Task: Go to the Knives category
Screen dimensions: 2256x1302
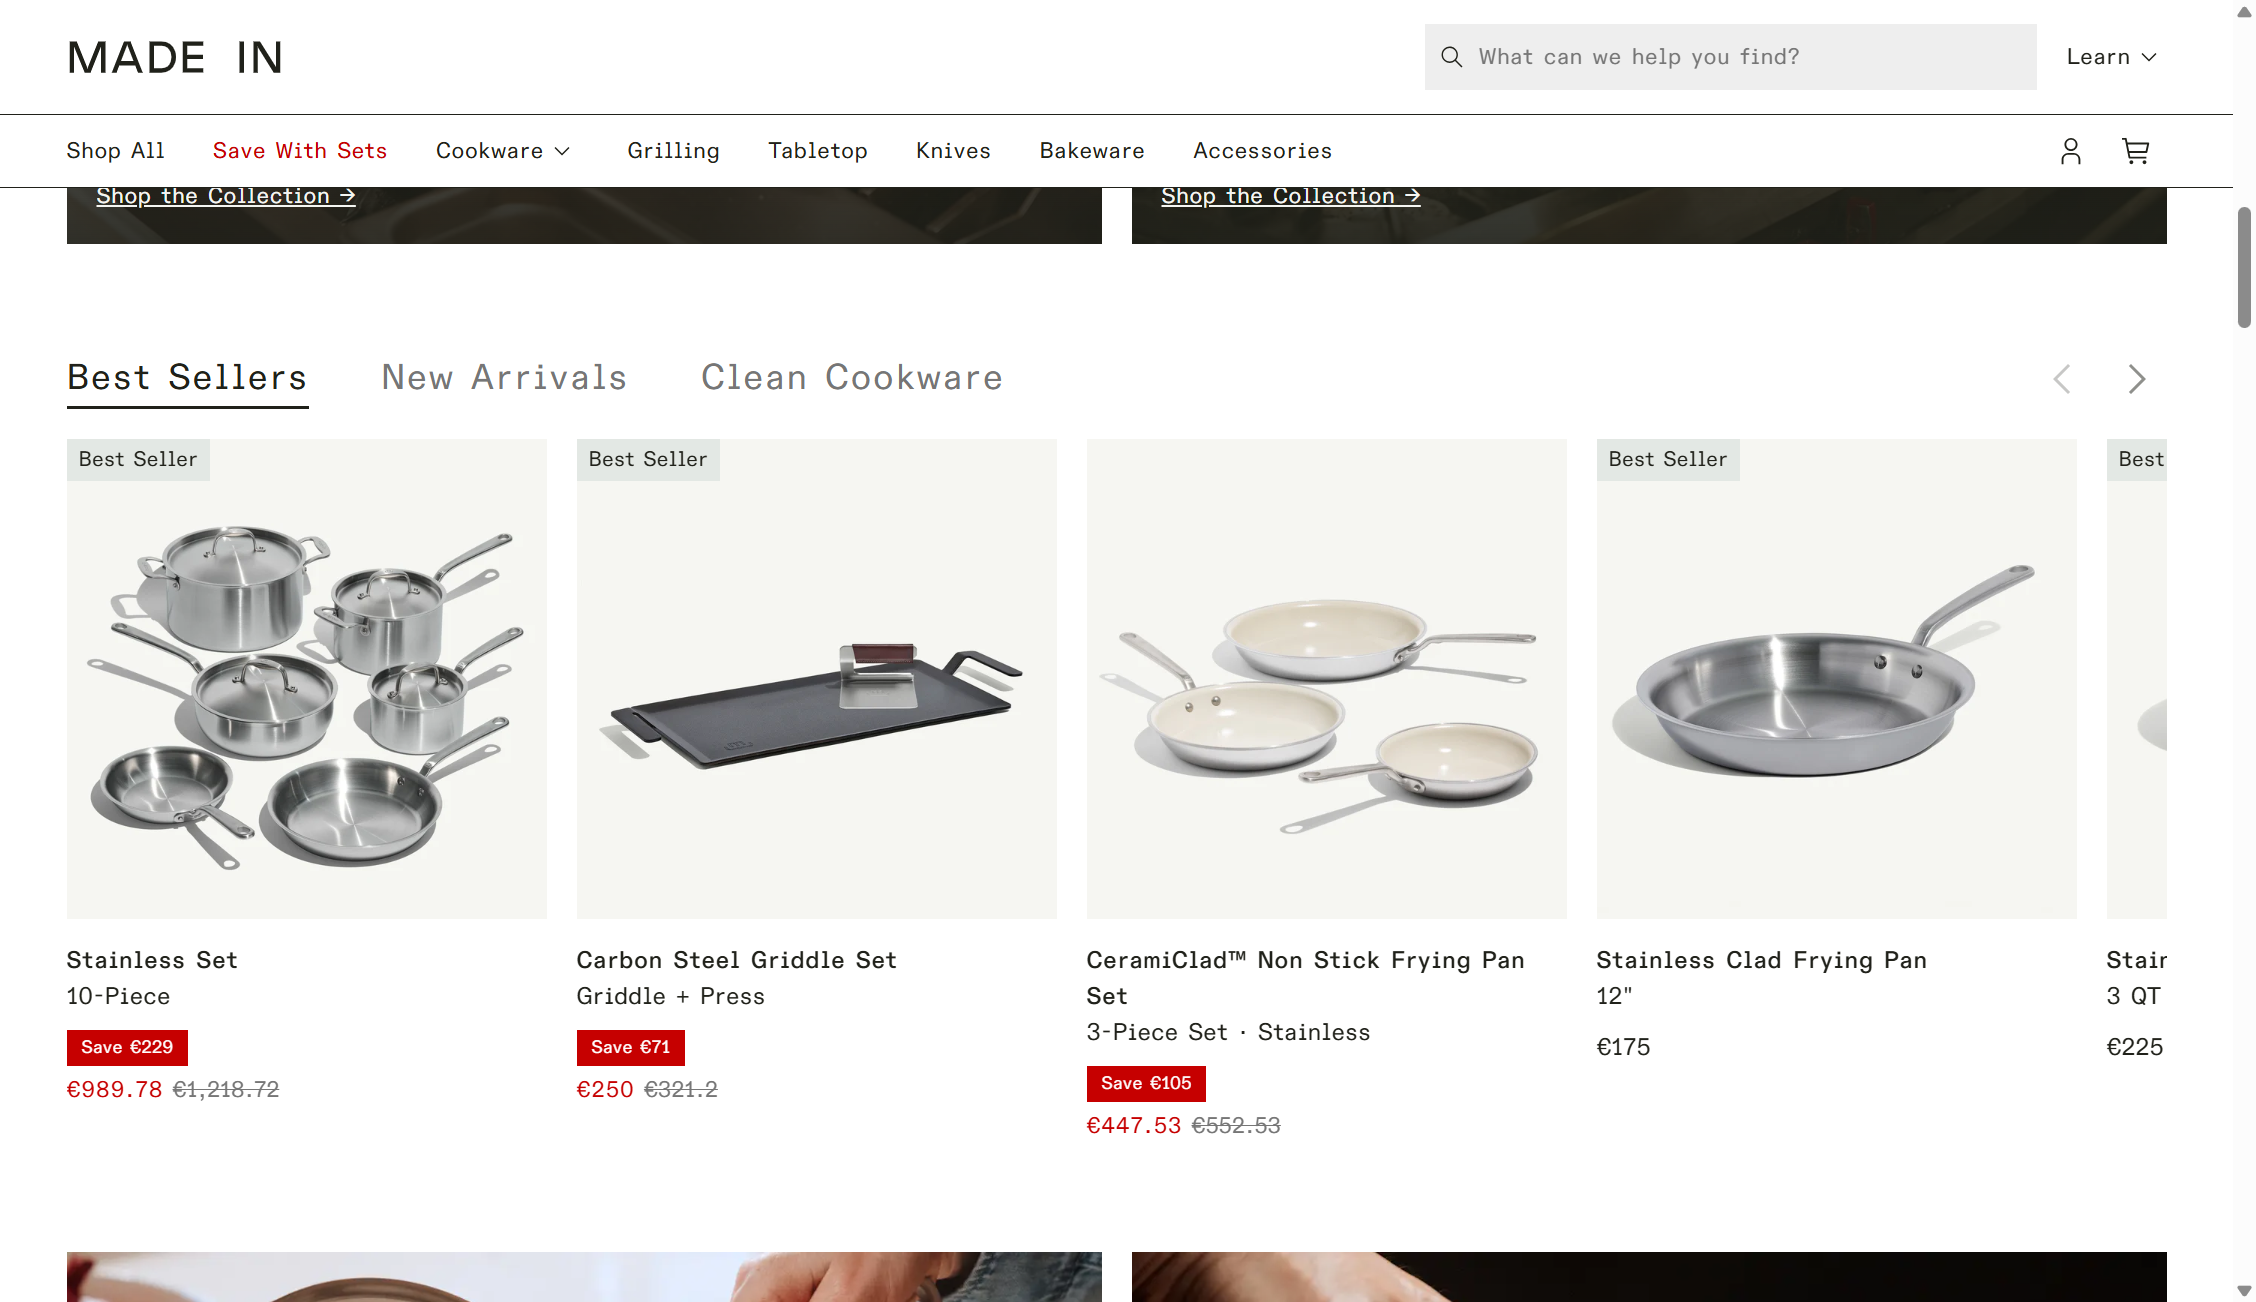Action: click(953, 151)
